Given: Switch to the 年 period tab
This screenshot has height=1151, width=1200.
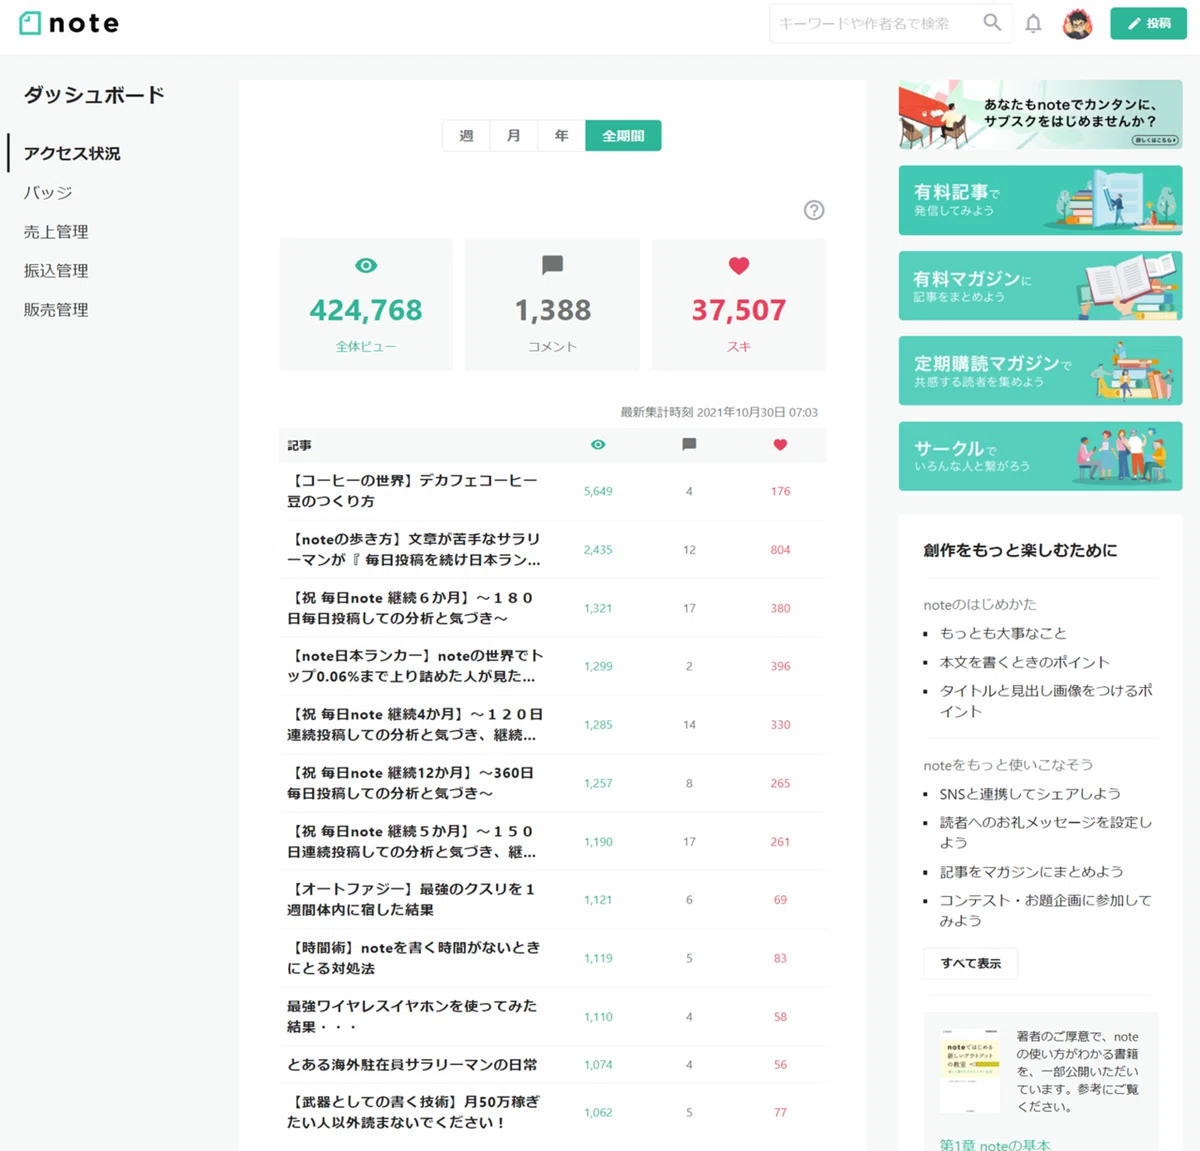Looking at the screenshot, I should (x=561, y=136).
